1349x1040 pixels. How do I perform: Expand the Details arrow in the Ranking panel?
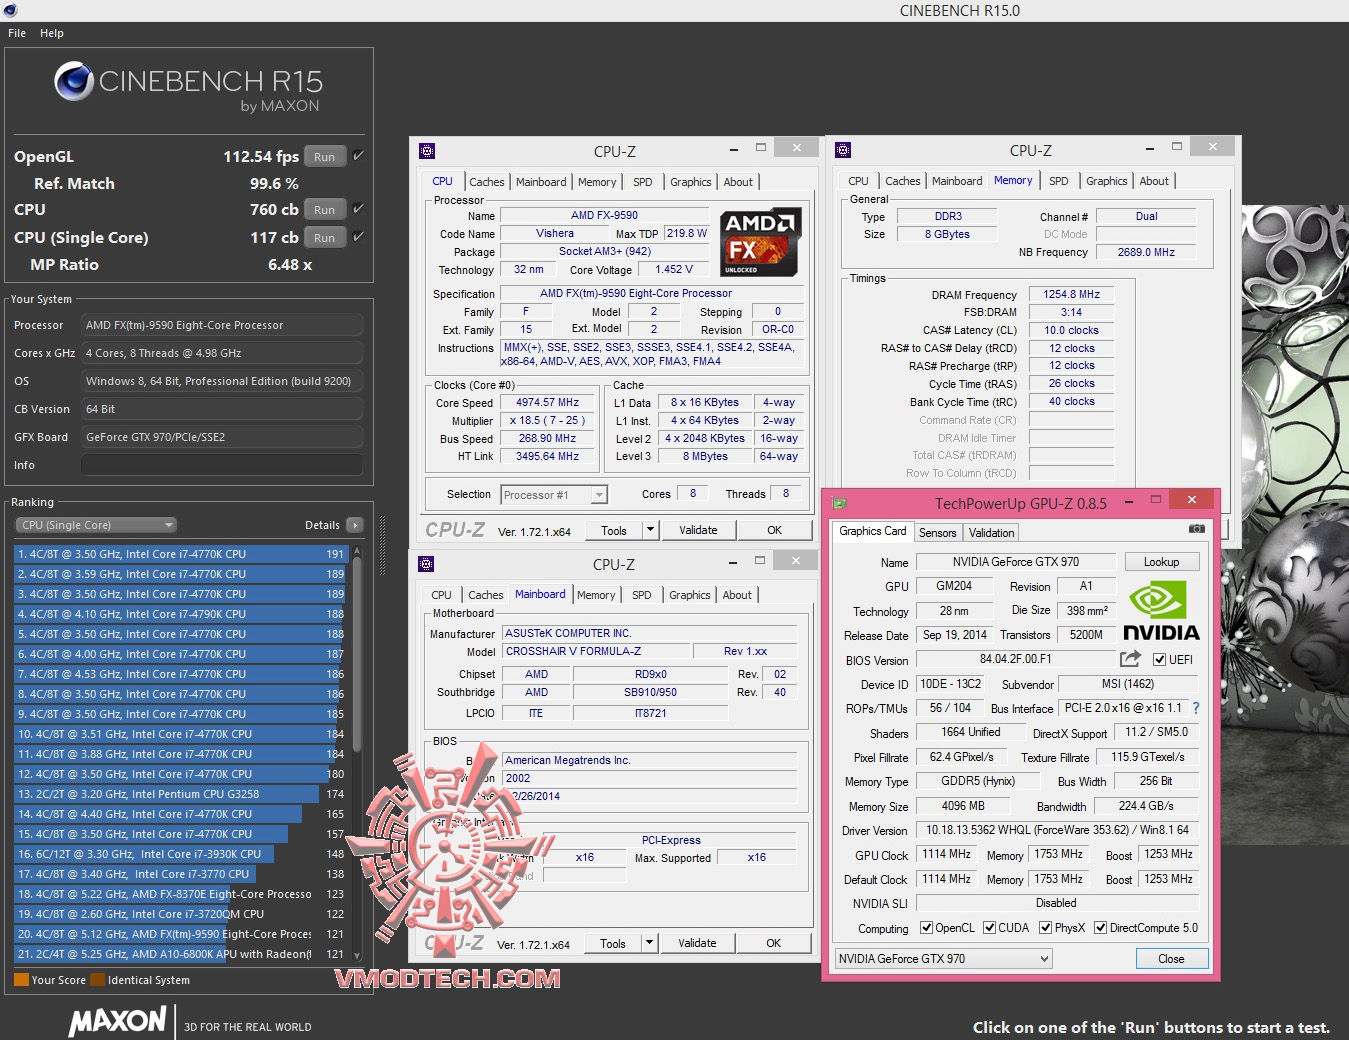pos(354,525)
